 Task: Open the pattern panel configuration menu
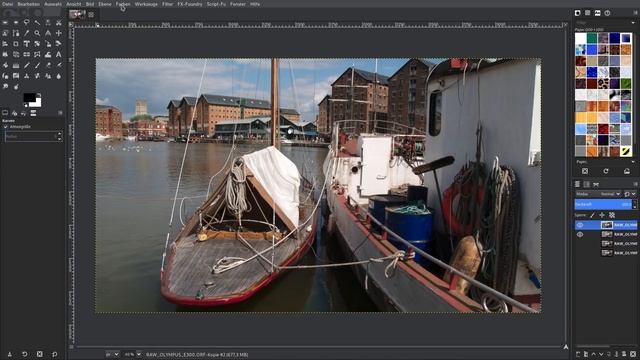[x=636, y=13]
